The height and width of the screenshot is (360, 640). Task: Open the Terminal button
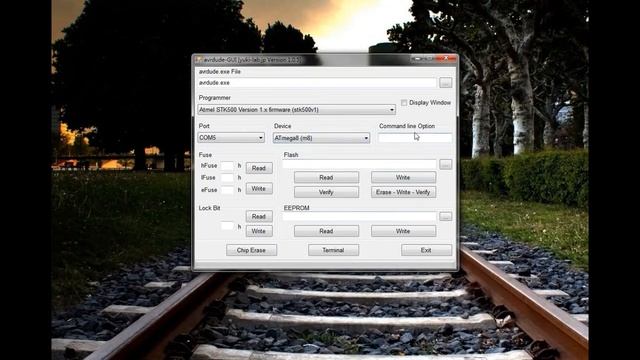pyautogui.click(x=333, y=250)
